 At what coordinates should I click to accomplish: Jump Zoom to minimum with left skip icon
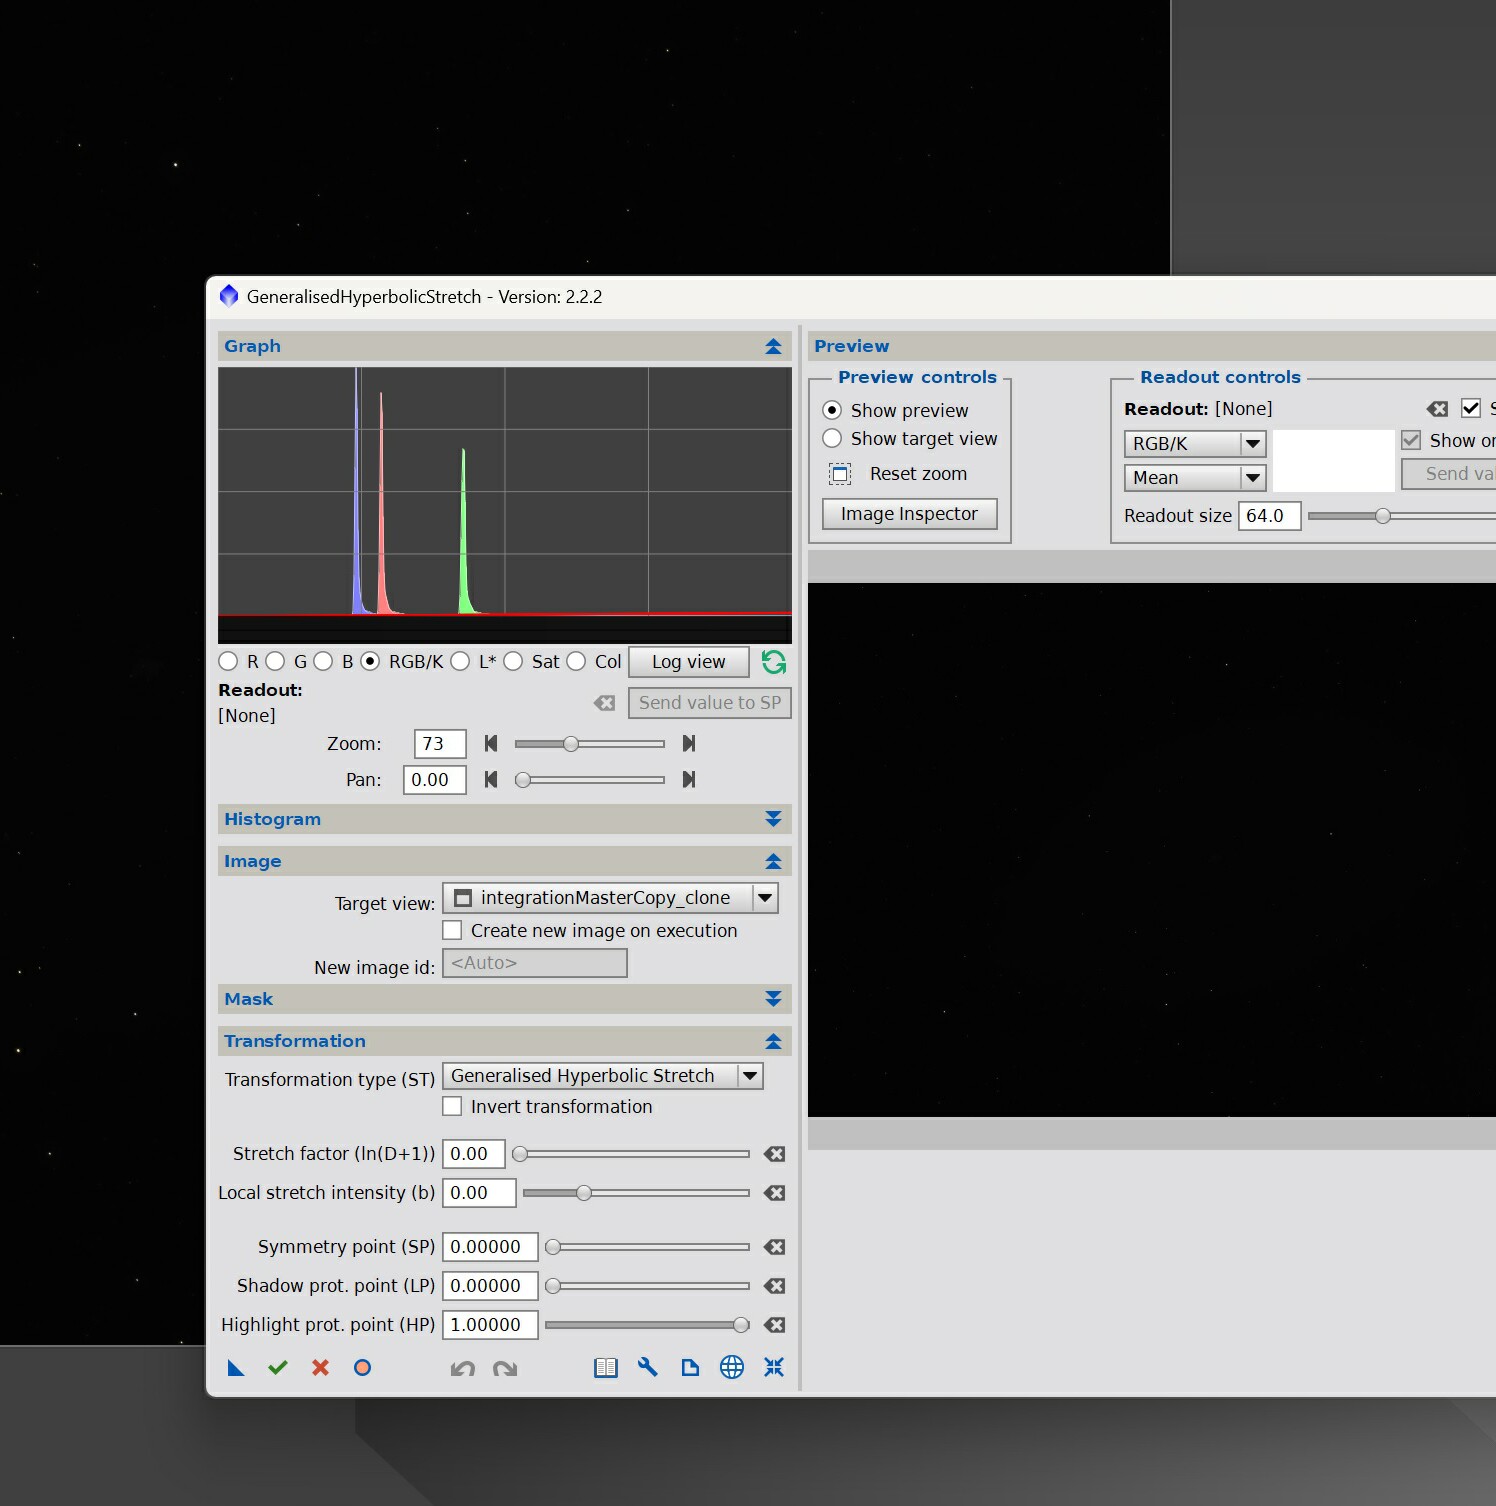[x=491, y=743]
